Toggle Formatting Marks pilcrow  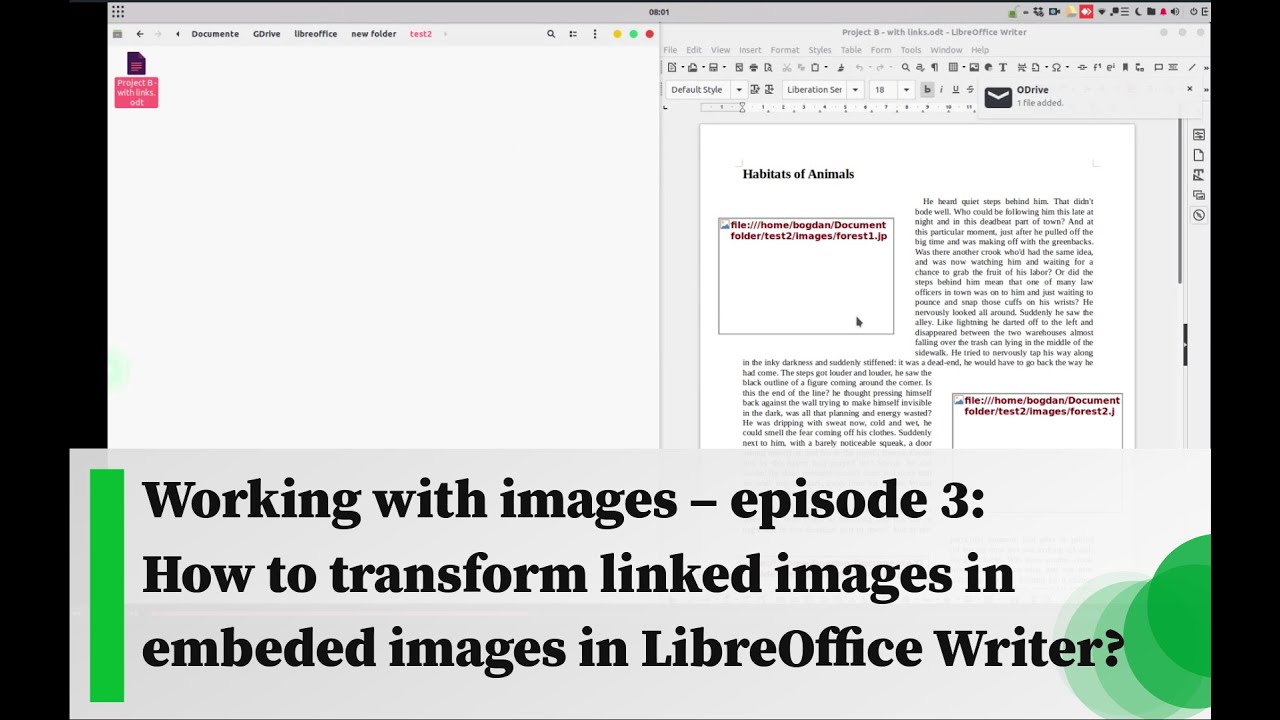point(934,67)
